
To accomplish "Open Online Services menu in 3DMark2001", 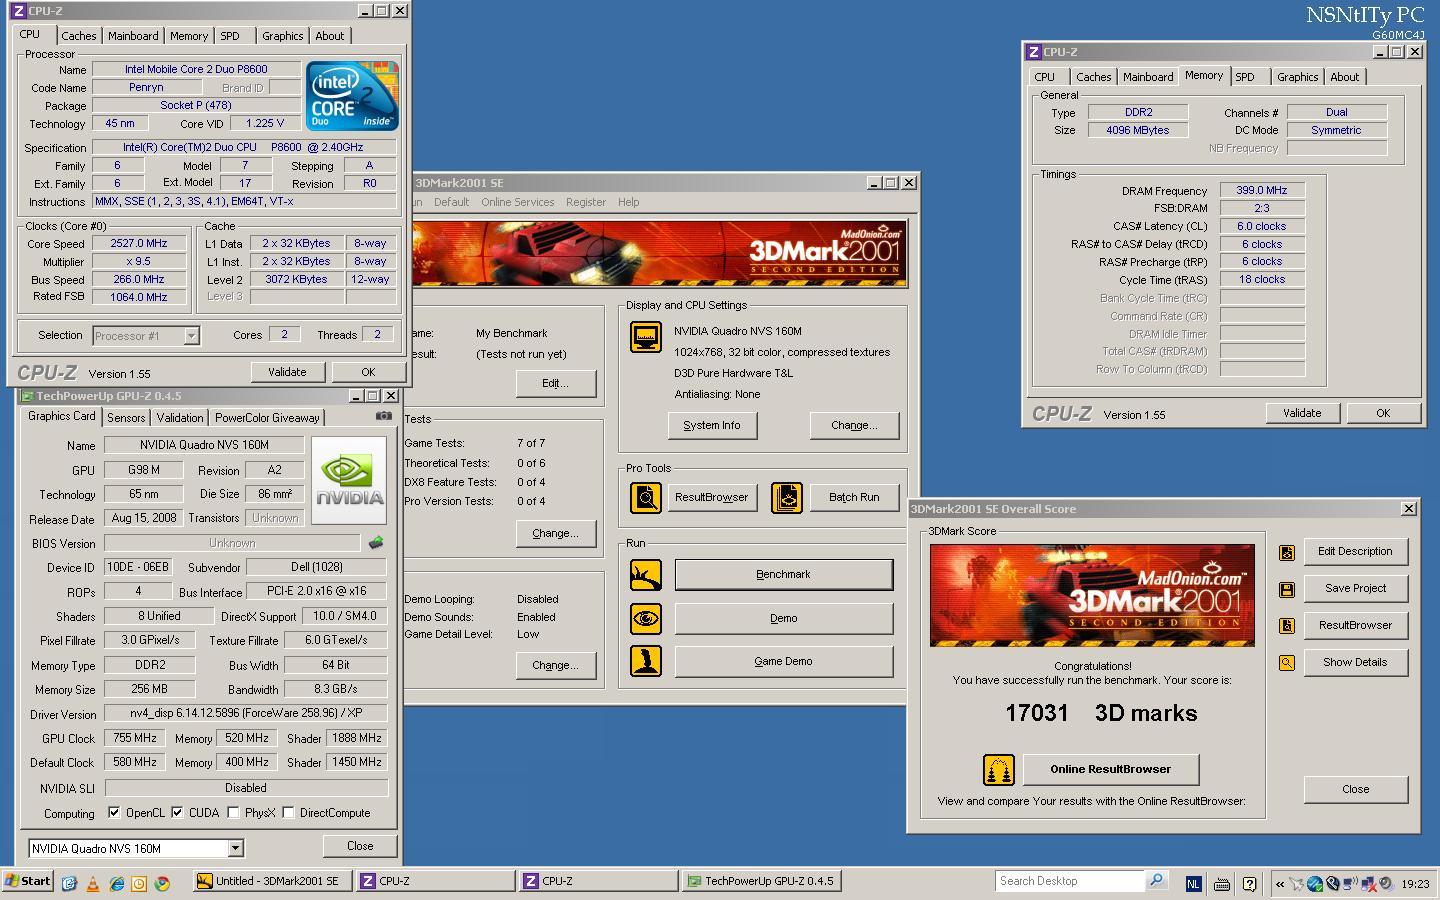I will tap(517, 202).
